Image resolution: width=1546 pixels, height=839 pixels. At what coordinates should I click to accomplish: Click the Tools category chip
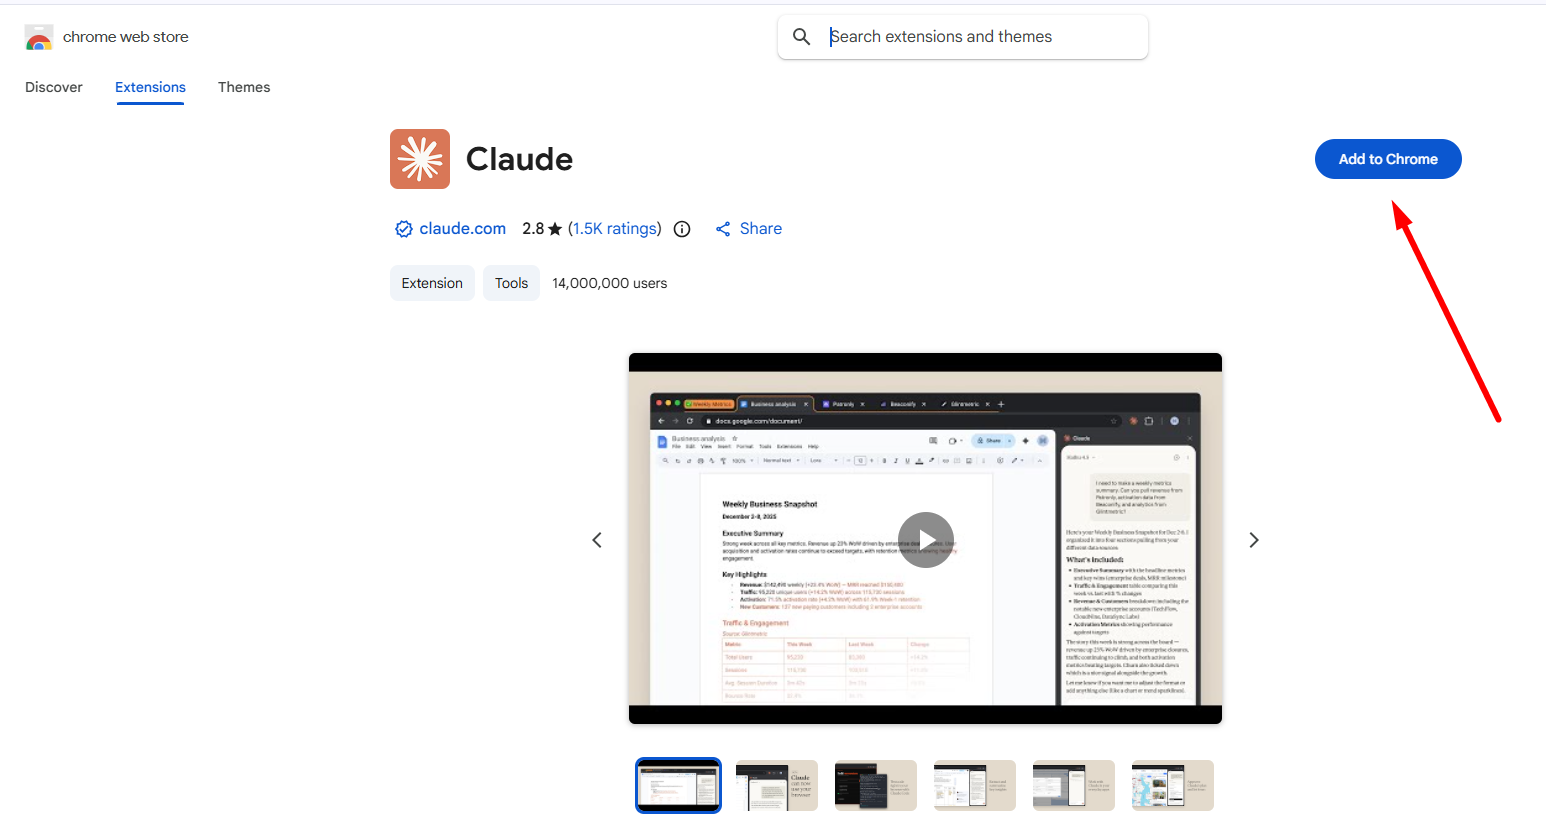click(x=511, y=283)
